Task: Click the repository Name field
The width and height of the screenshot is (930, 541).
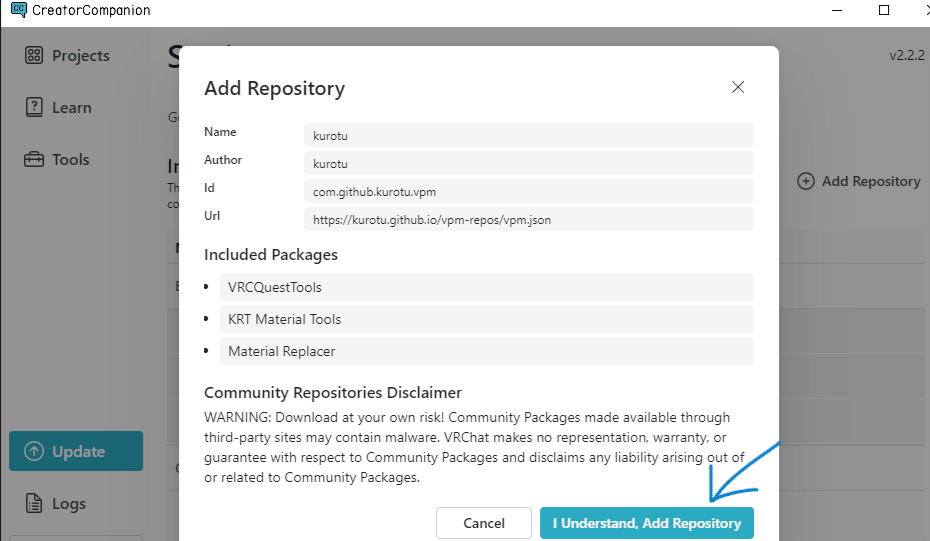Action: tap(528, 135)
